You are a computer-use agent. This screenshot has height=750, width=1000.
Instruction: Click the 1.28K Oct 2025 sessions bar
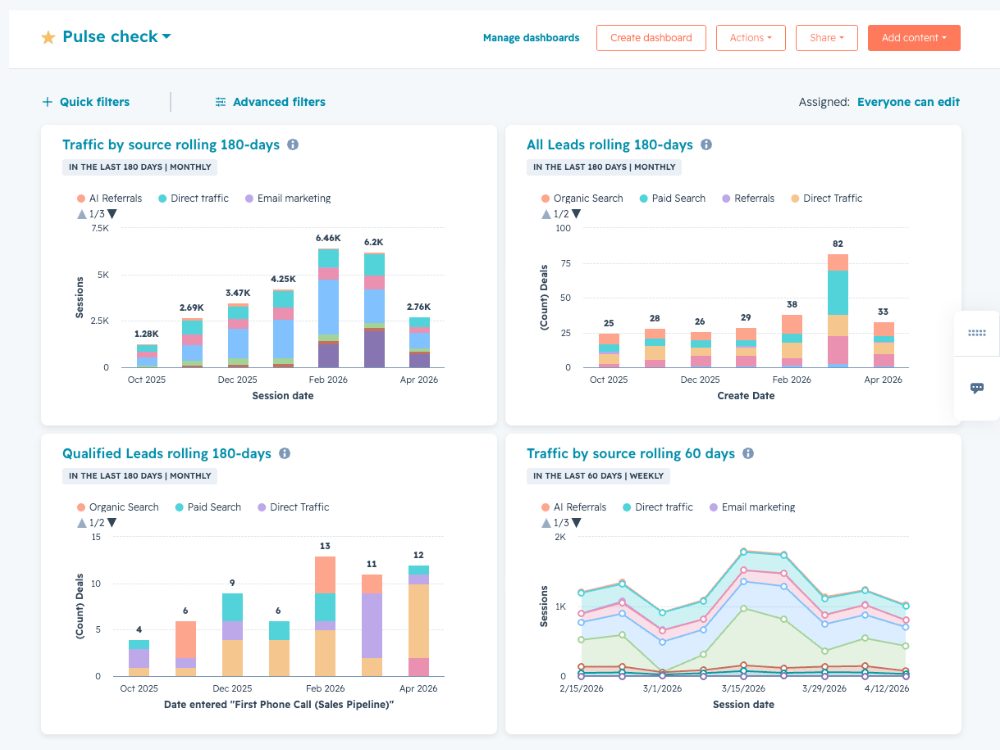point(147,356)
